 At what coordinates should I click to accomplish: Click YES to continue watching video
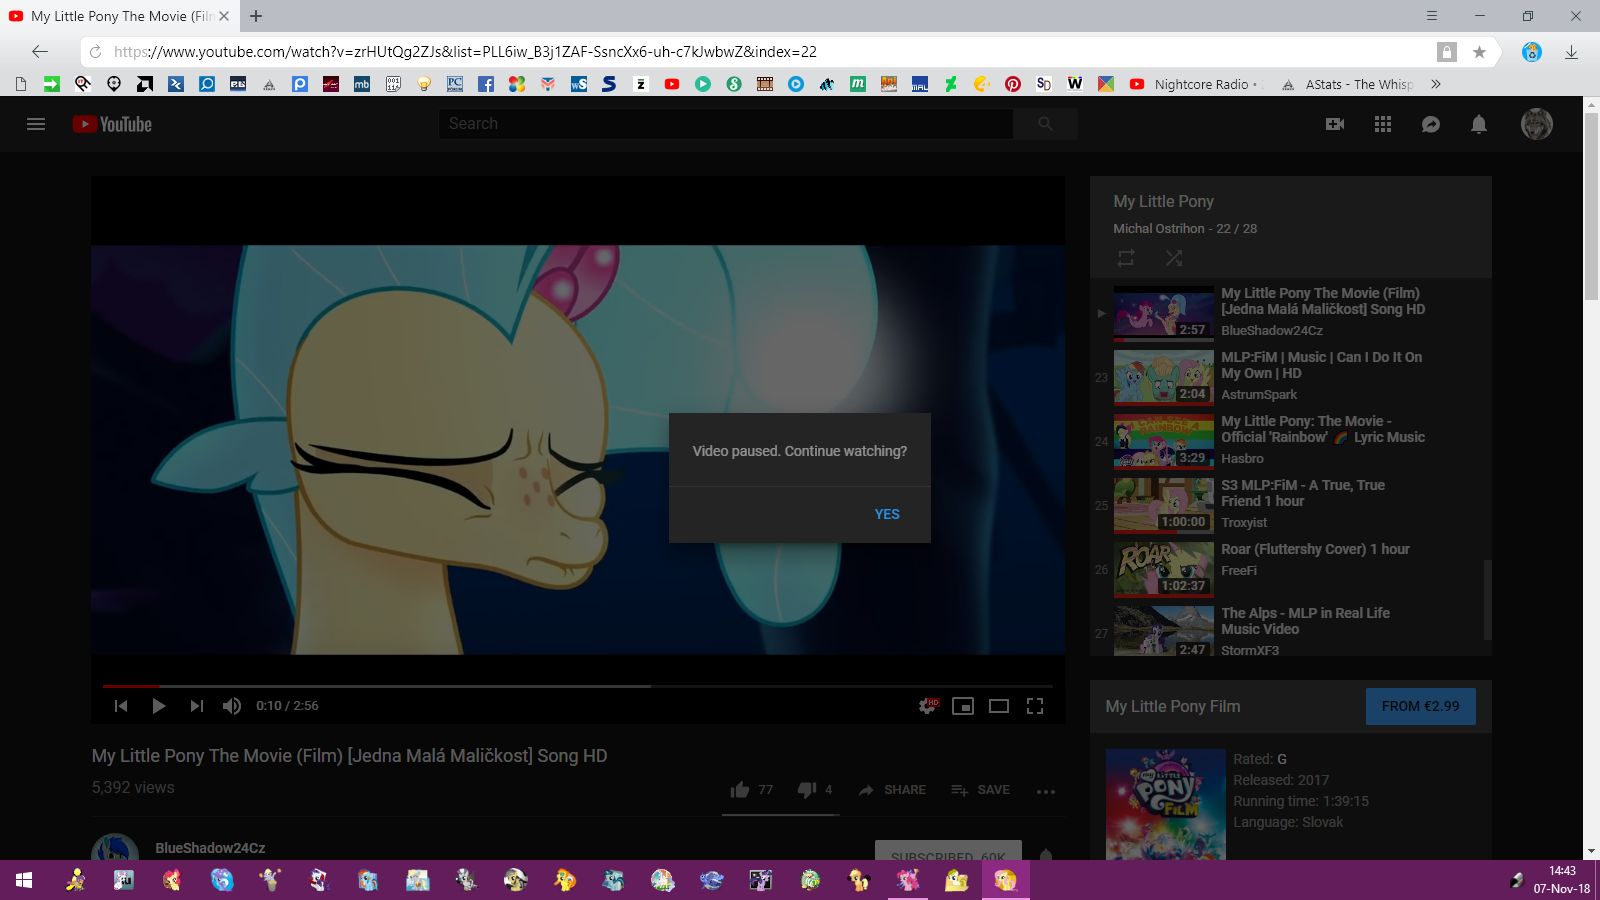886,514
